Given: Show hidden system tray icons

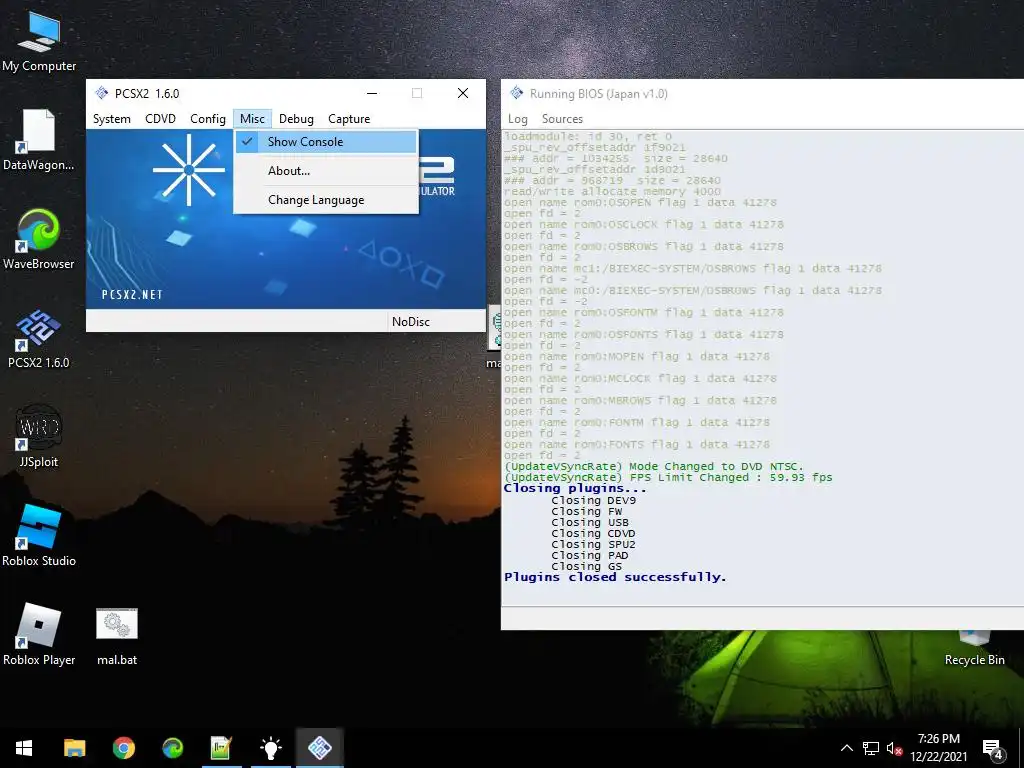Looking at the screenshot, I should (846, 748).
